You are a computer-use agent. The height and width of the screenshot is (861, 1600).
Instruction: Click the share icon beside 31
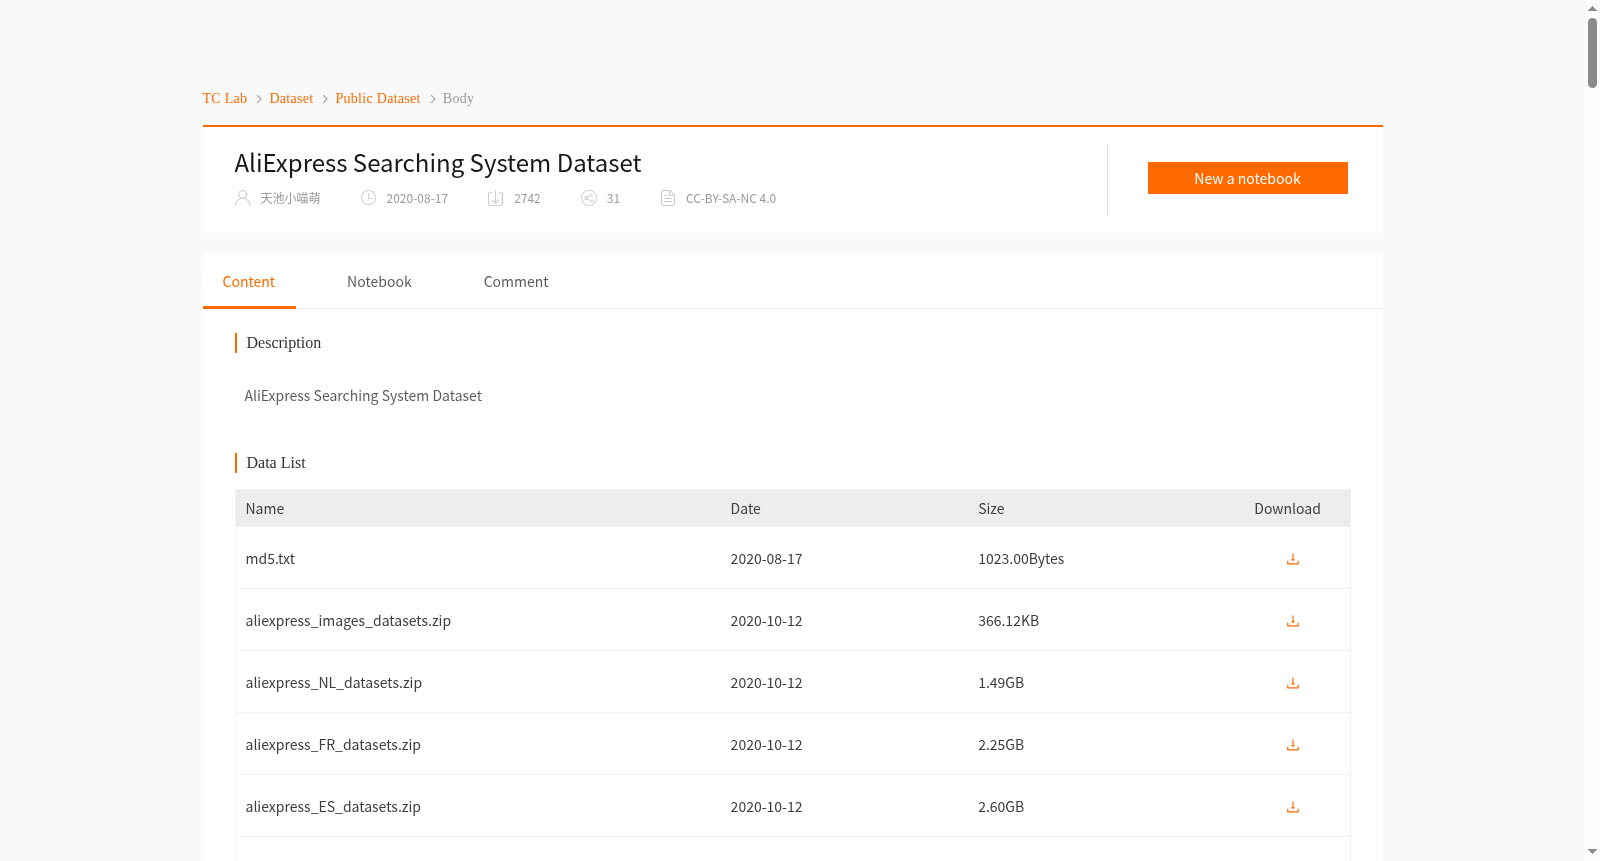(589, 198)
